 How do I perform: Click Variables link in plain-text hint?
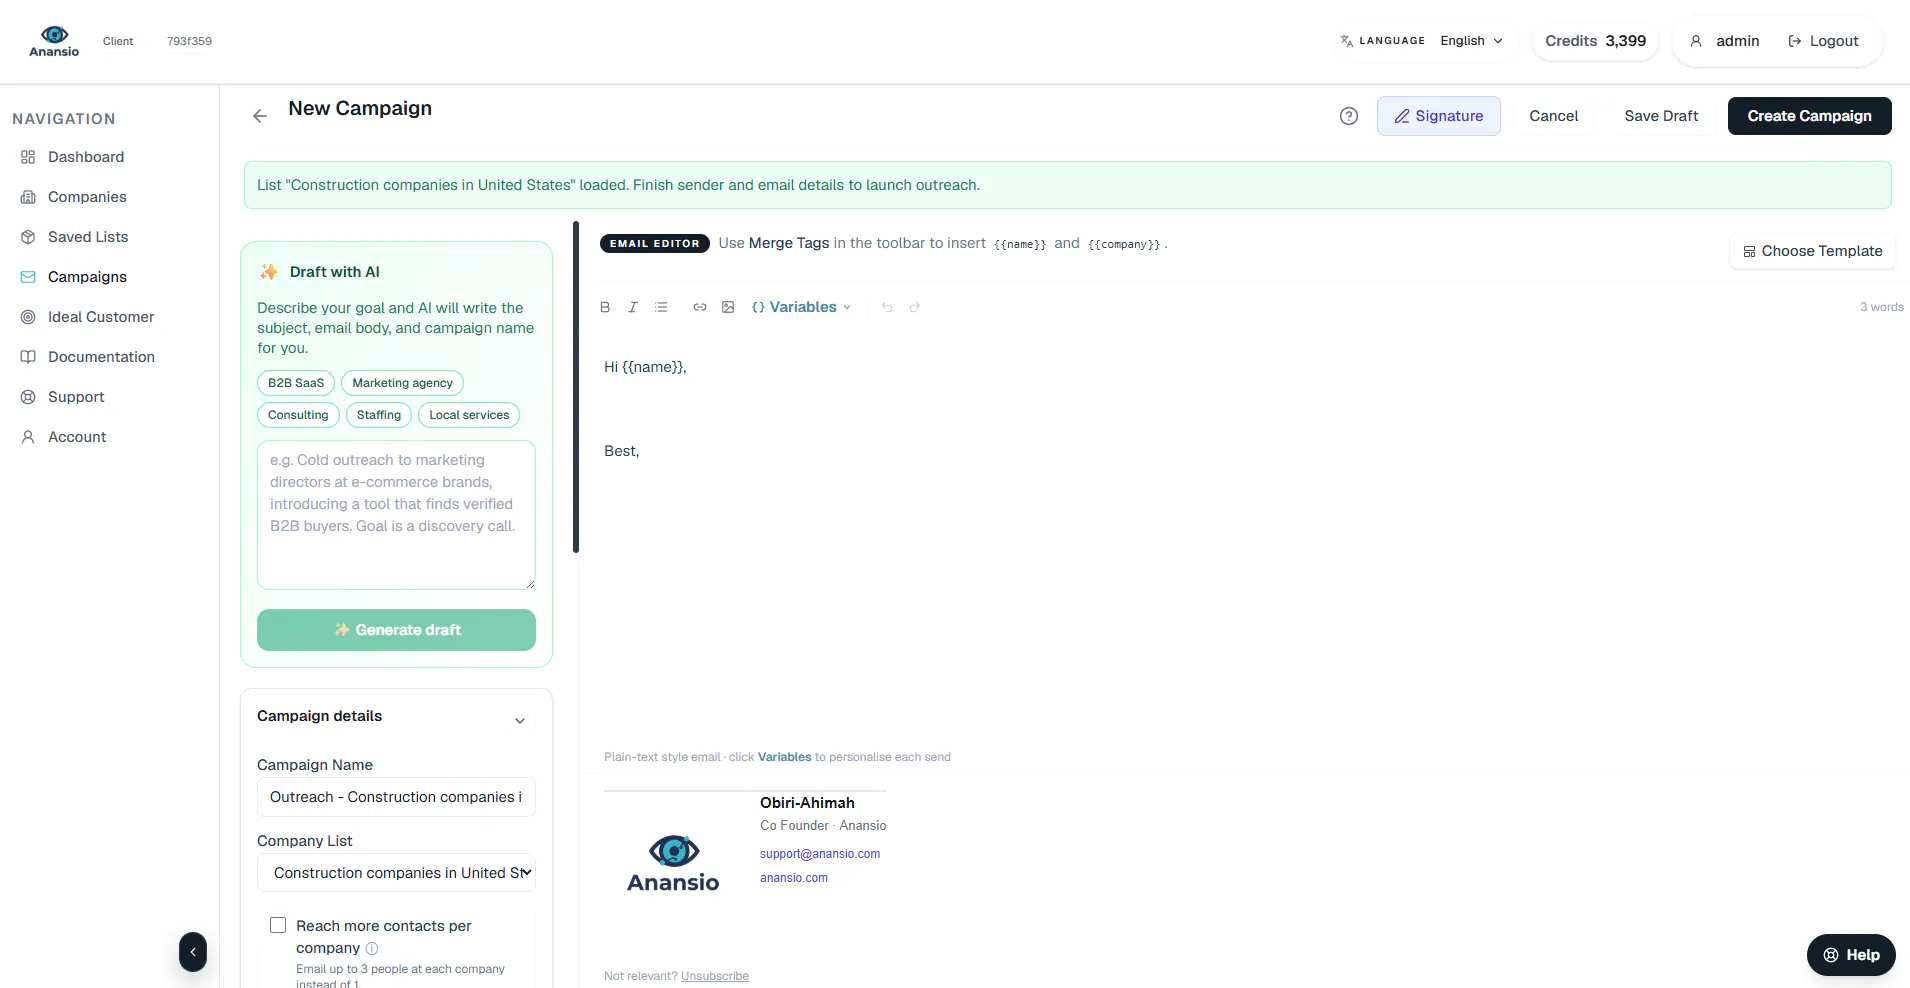[x=785, y=757]
